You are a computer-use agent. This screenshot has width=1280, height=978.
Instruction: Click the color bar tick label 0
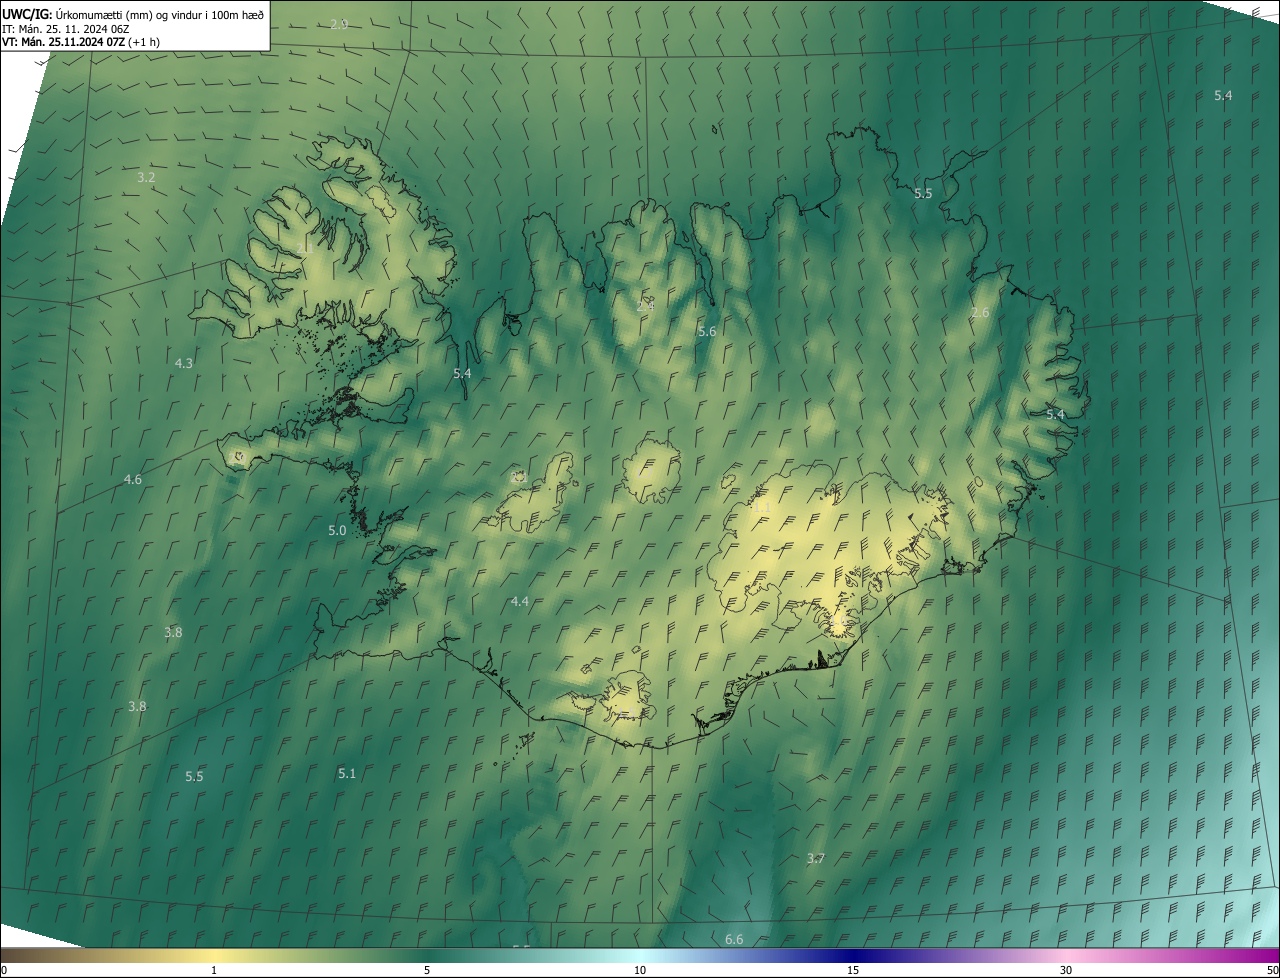click(x=4, y=971)
